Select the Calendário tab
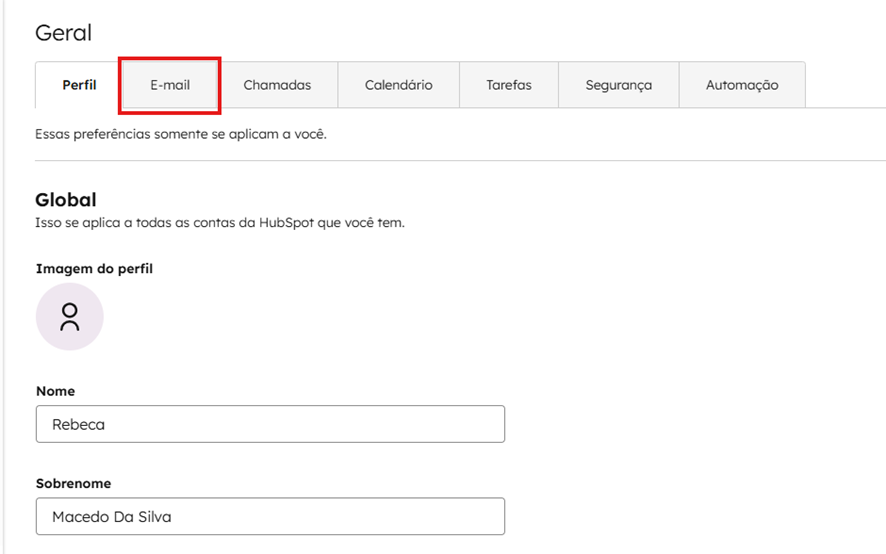 point(398,85)
